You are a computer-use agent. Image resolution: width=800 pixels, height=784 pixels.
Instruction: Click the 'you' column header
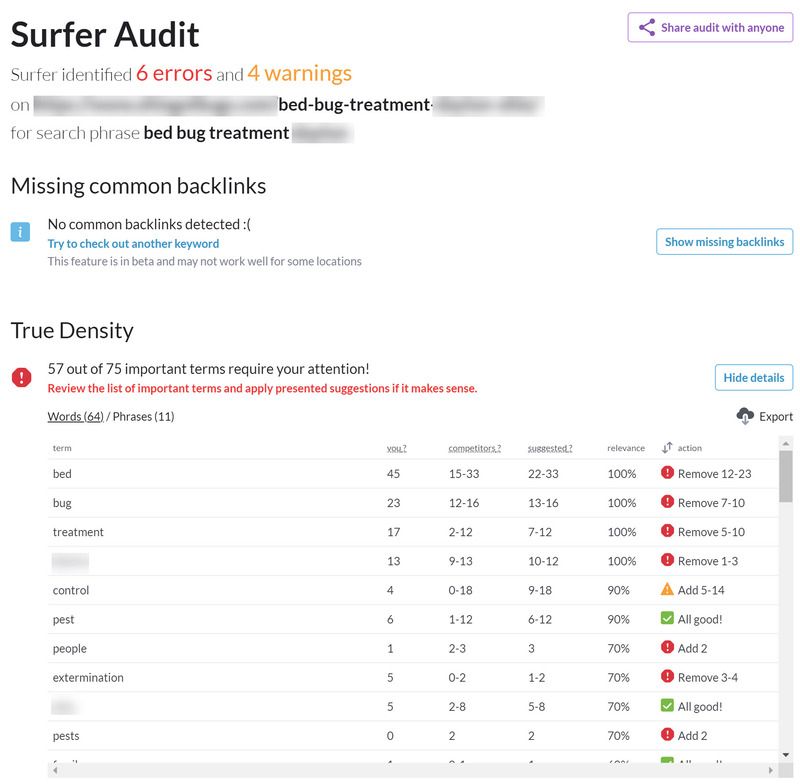pyautogui.click(x=396, y=448)
